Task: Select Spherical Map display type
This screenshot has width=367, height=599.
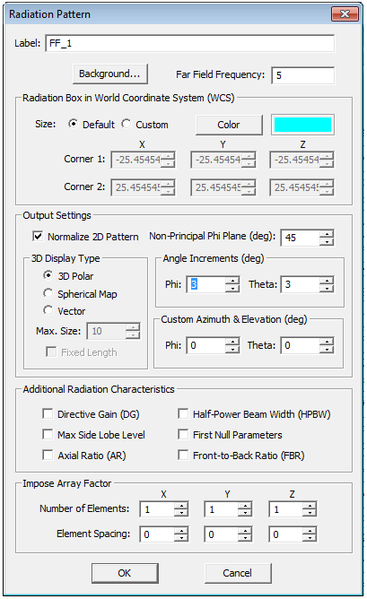Action: (48, 293)
